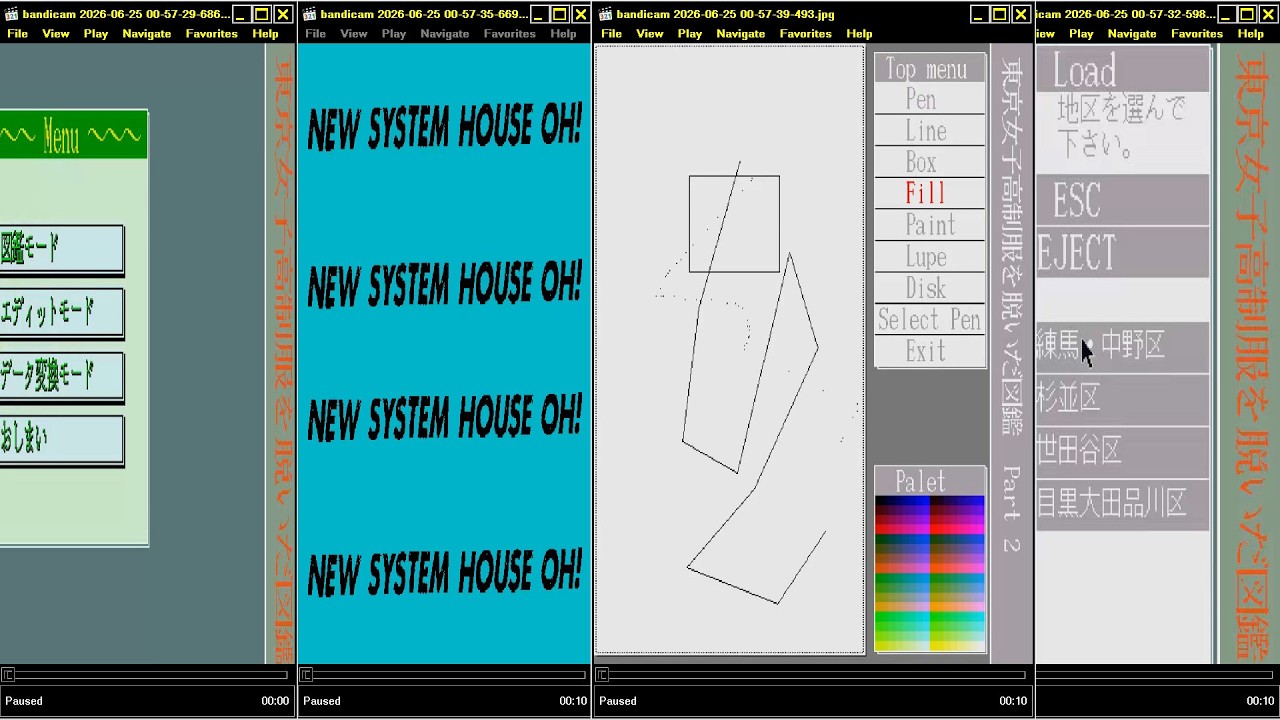Open Navigate menu in the 00-57-29 window

tap(147, 33)
